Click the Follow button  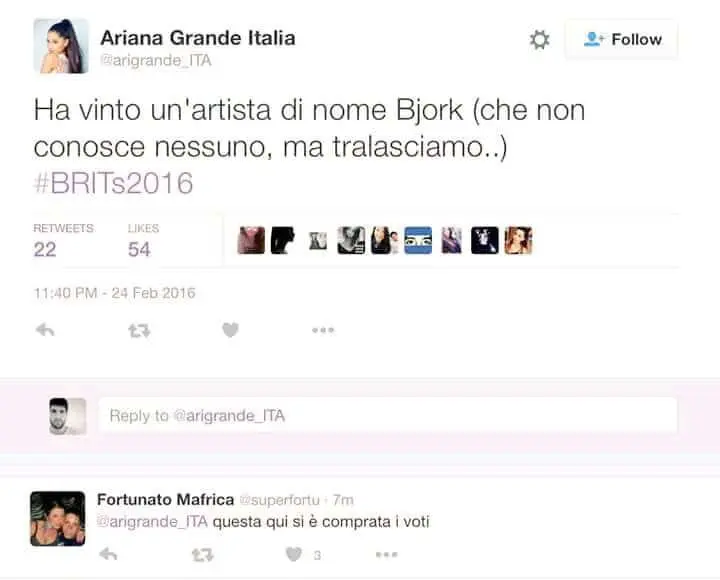click(622, 39)
